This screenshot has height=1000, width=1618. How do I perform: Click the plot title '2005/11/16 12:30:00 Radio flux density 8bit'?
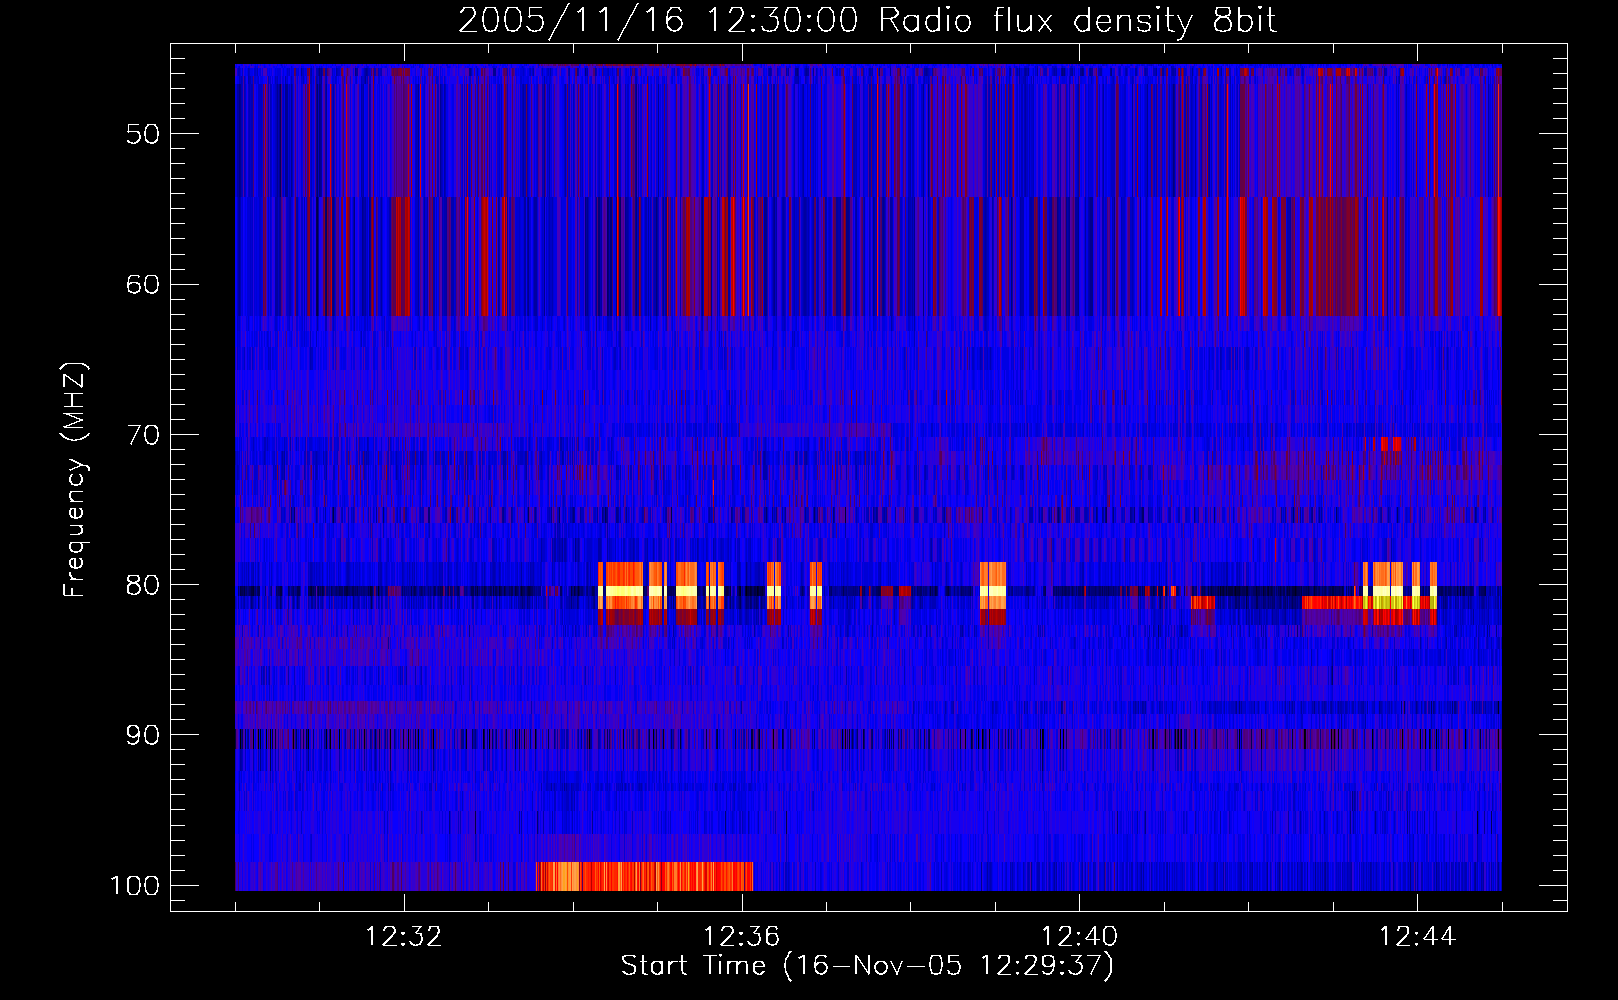[x=867, y=20]
